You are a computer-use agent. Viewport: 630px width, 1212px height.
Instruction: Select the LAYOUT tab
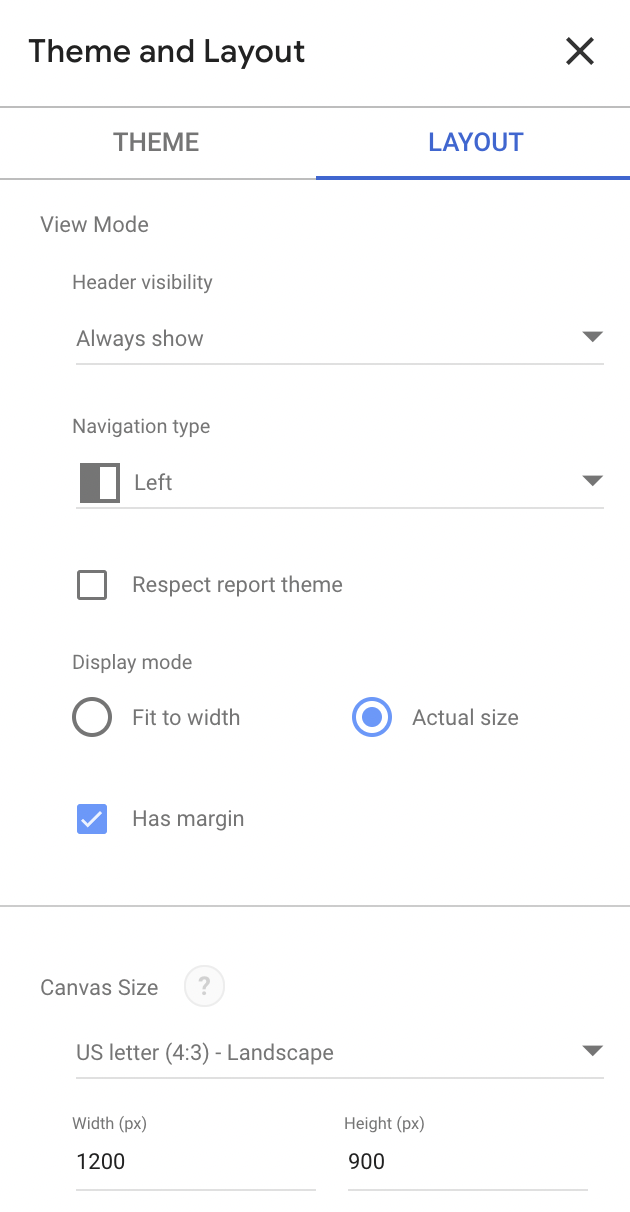(x=475, y=142)
